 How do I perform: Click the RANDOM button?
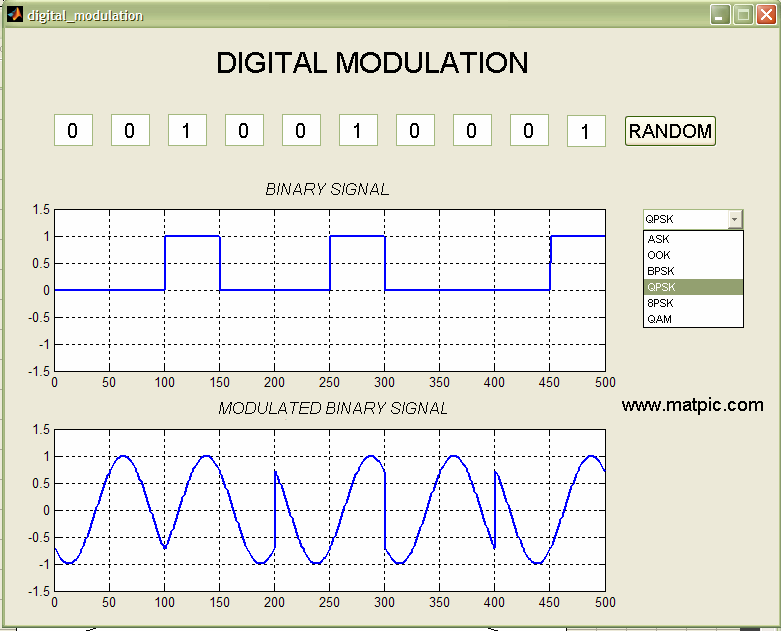point(670,131)
